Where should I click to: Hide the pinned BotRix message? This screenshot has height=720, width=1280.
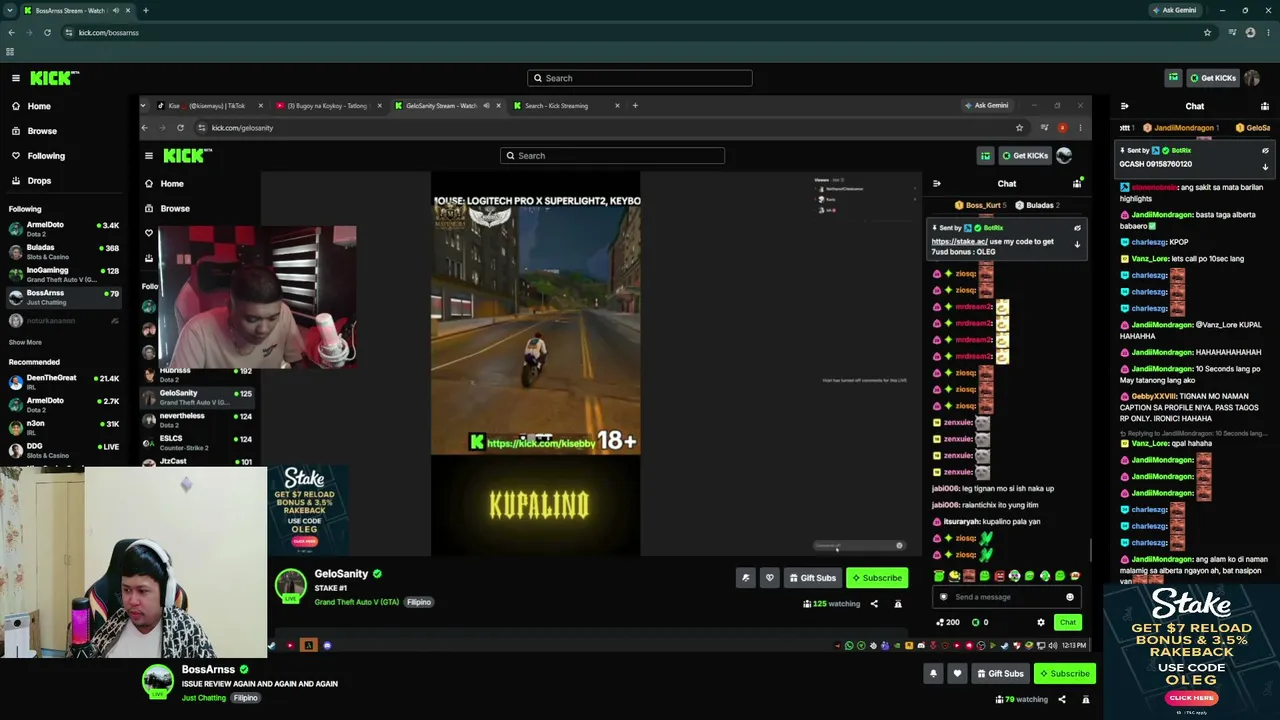(1265, 151)
